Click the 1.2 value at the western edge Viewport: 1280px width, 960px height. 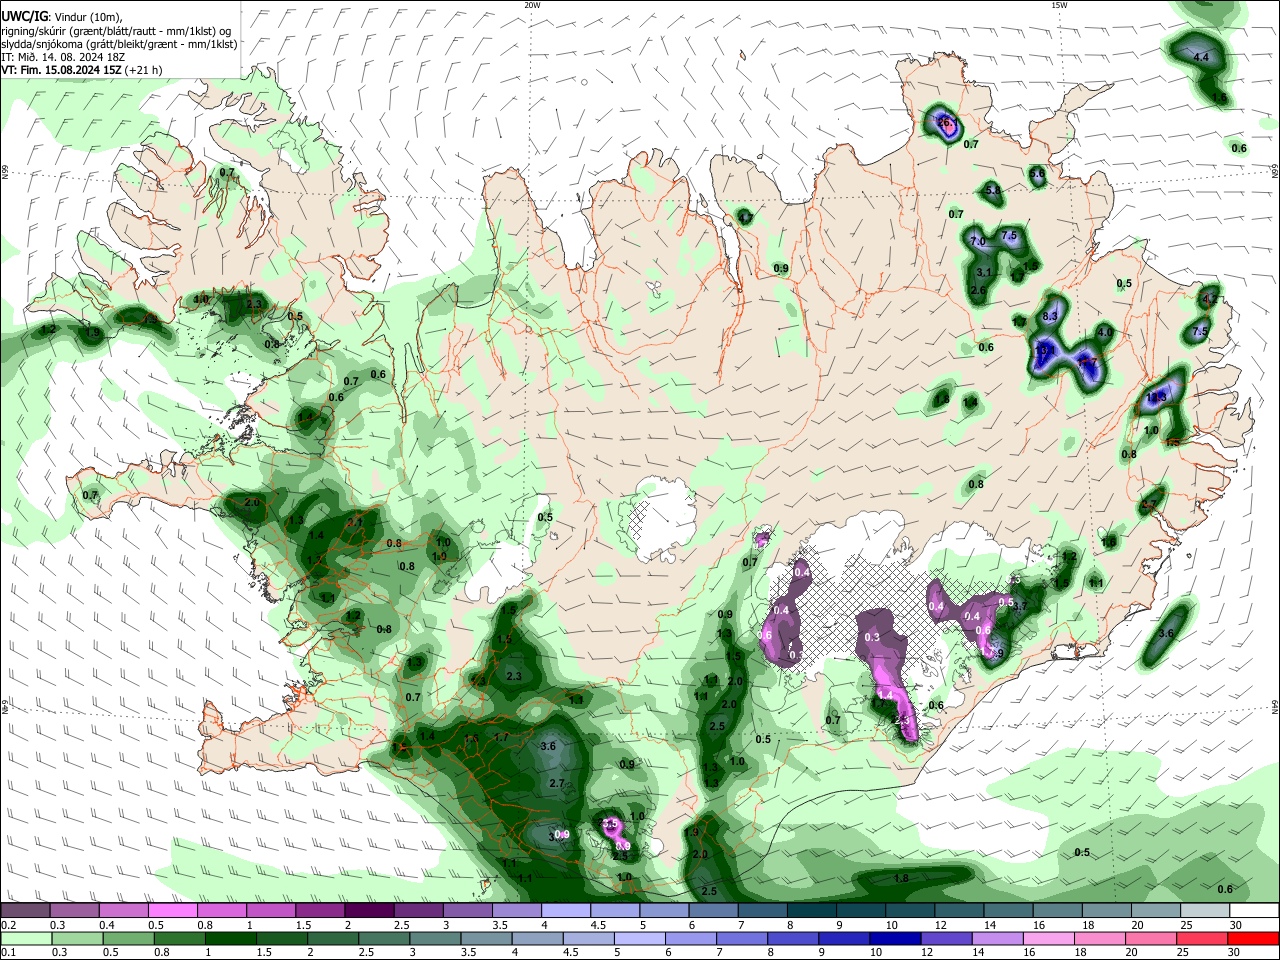point(48,329)
